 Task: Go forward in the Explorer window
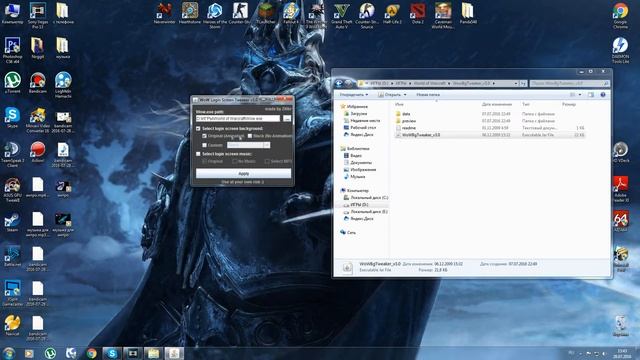tap(349, 83)
